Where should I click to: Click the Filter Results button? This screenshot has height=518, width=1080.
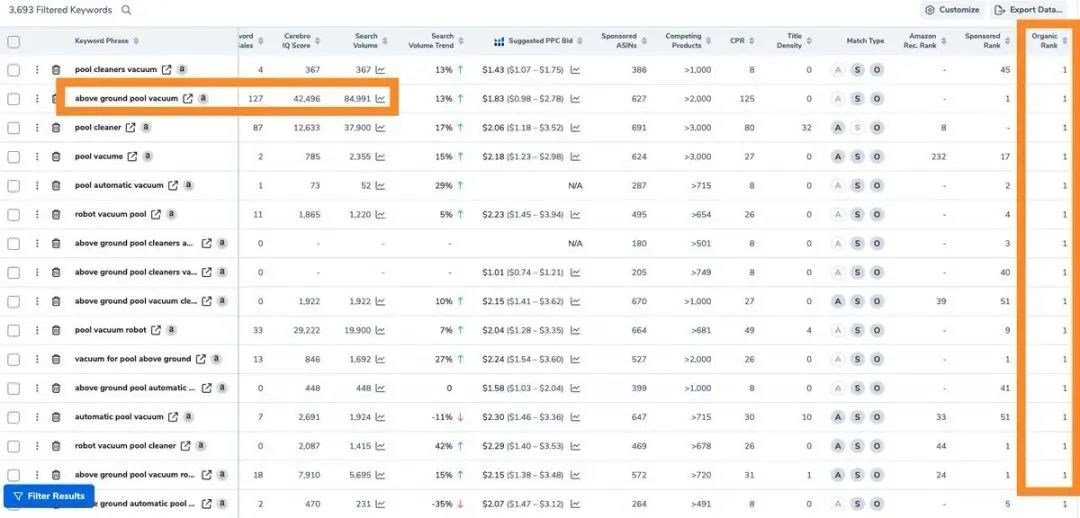click(x=49, y=496)
